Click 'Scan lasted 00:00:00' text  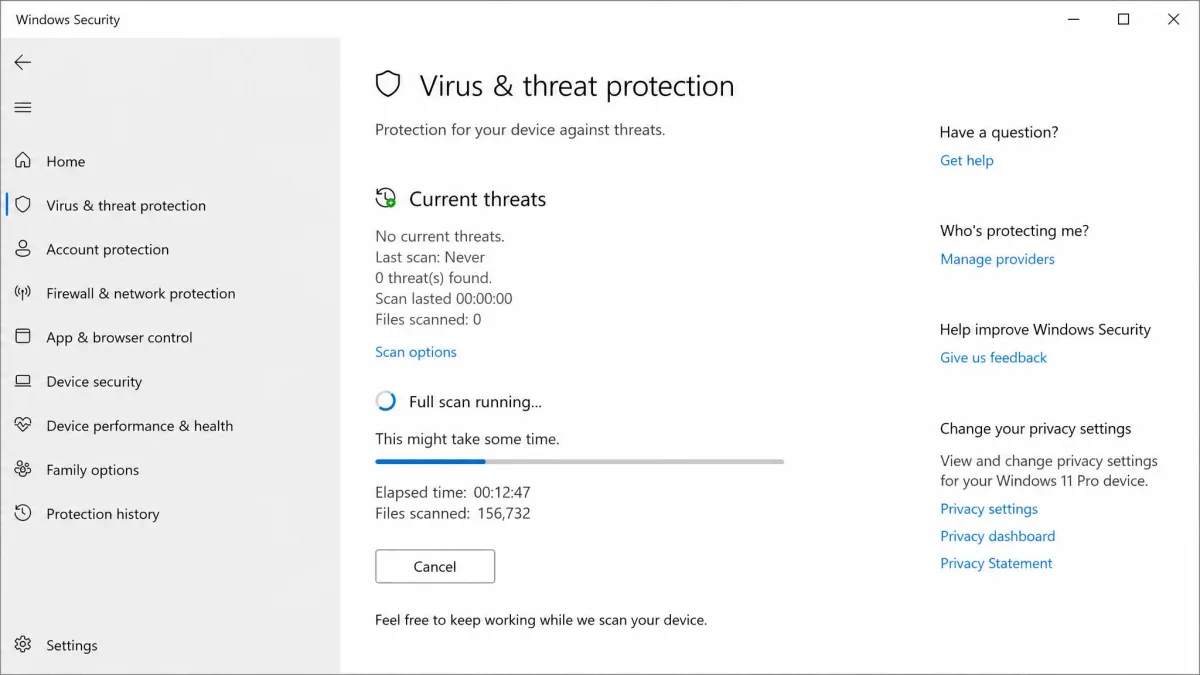[444, 298]
